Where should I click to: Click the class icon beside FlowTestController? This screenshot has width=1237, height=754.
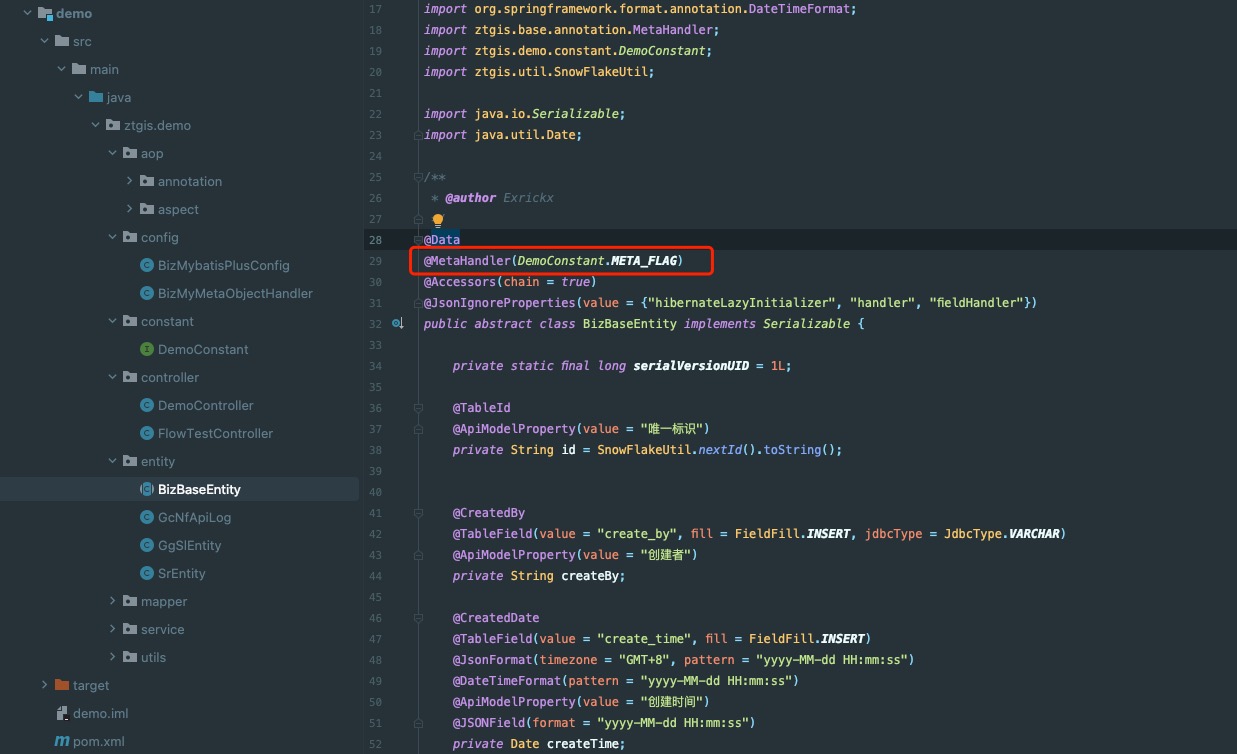coord(147,433)
